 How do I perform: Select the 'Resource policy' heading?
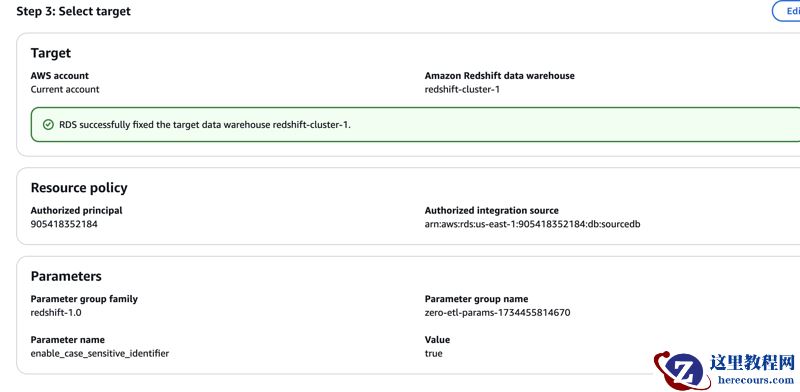(79, 188)
